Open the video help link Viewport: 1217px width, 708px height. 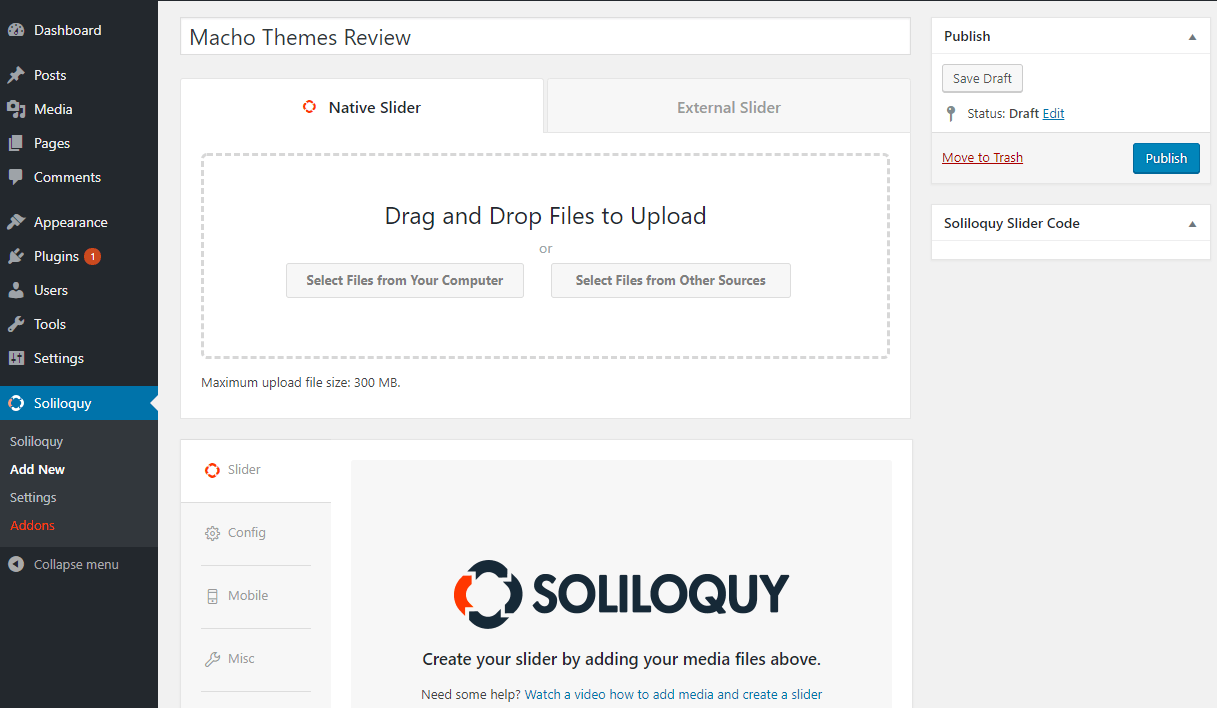(x=673, y=694)
